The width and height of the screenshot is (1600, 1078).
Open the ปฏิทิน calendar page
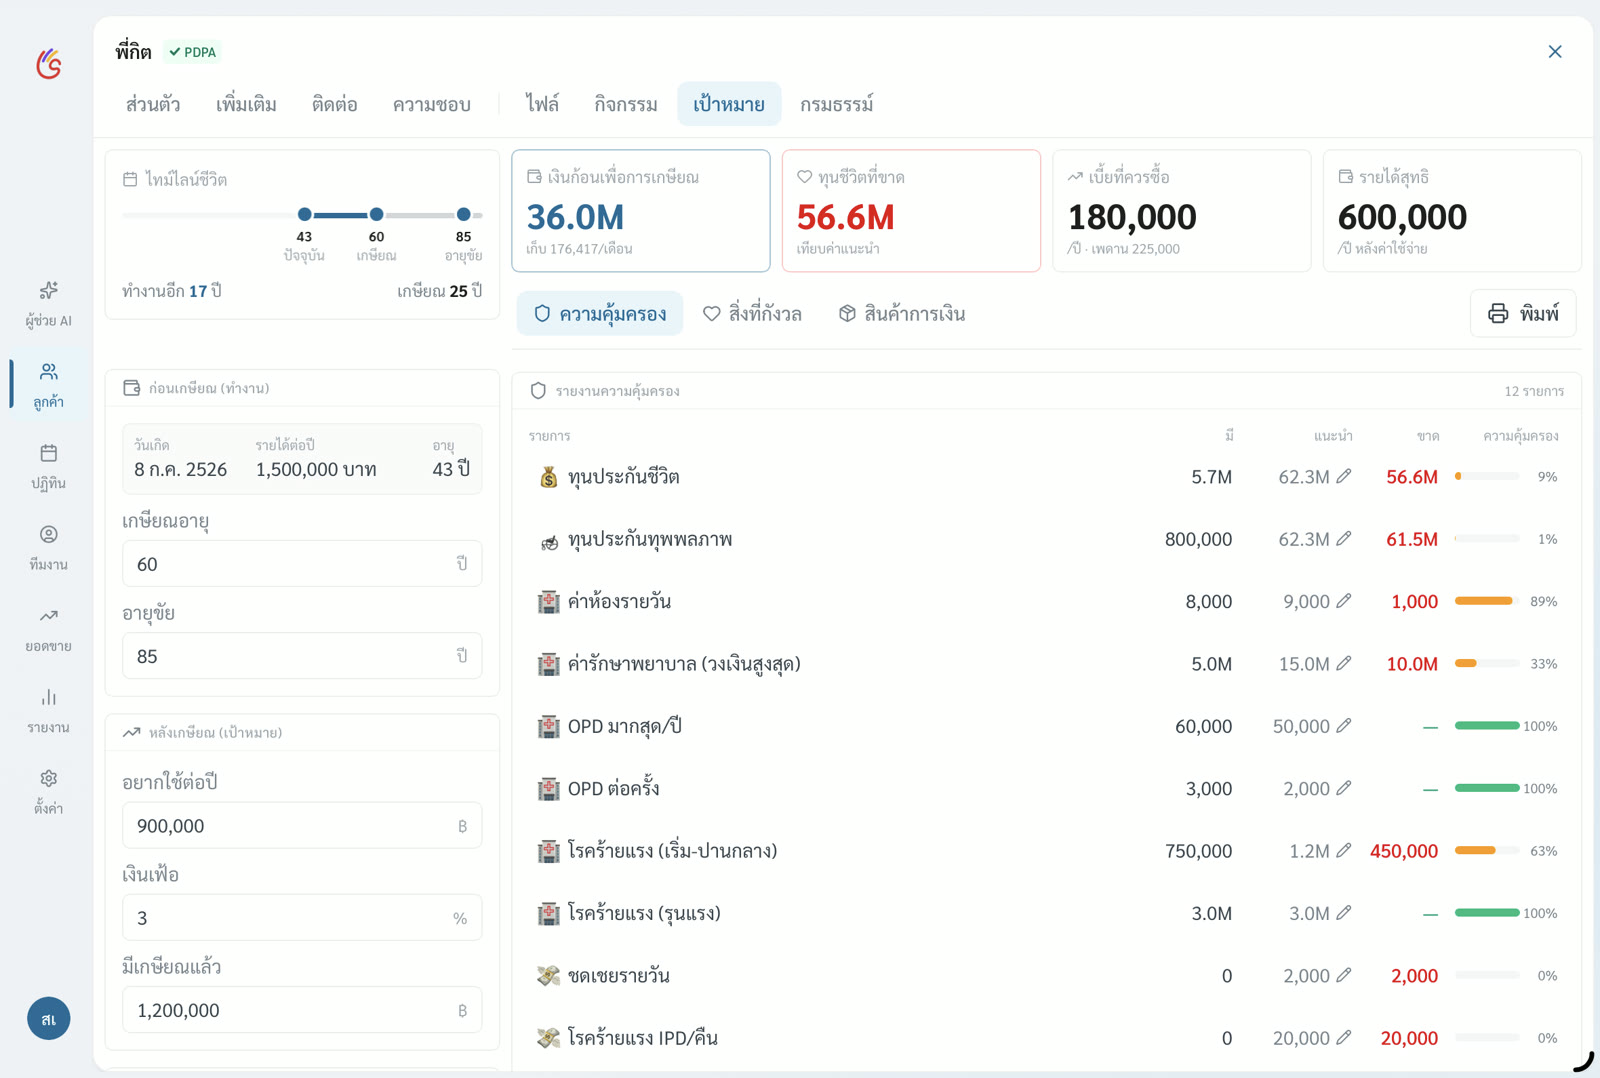(48, 467)
